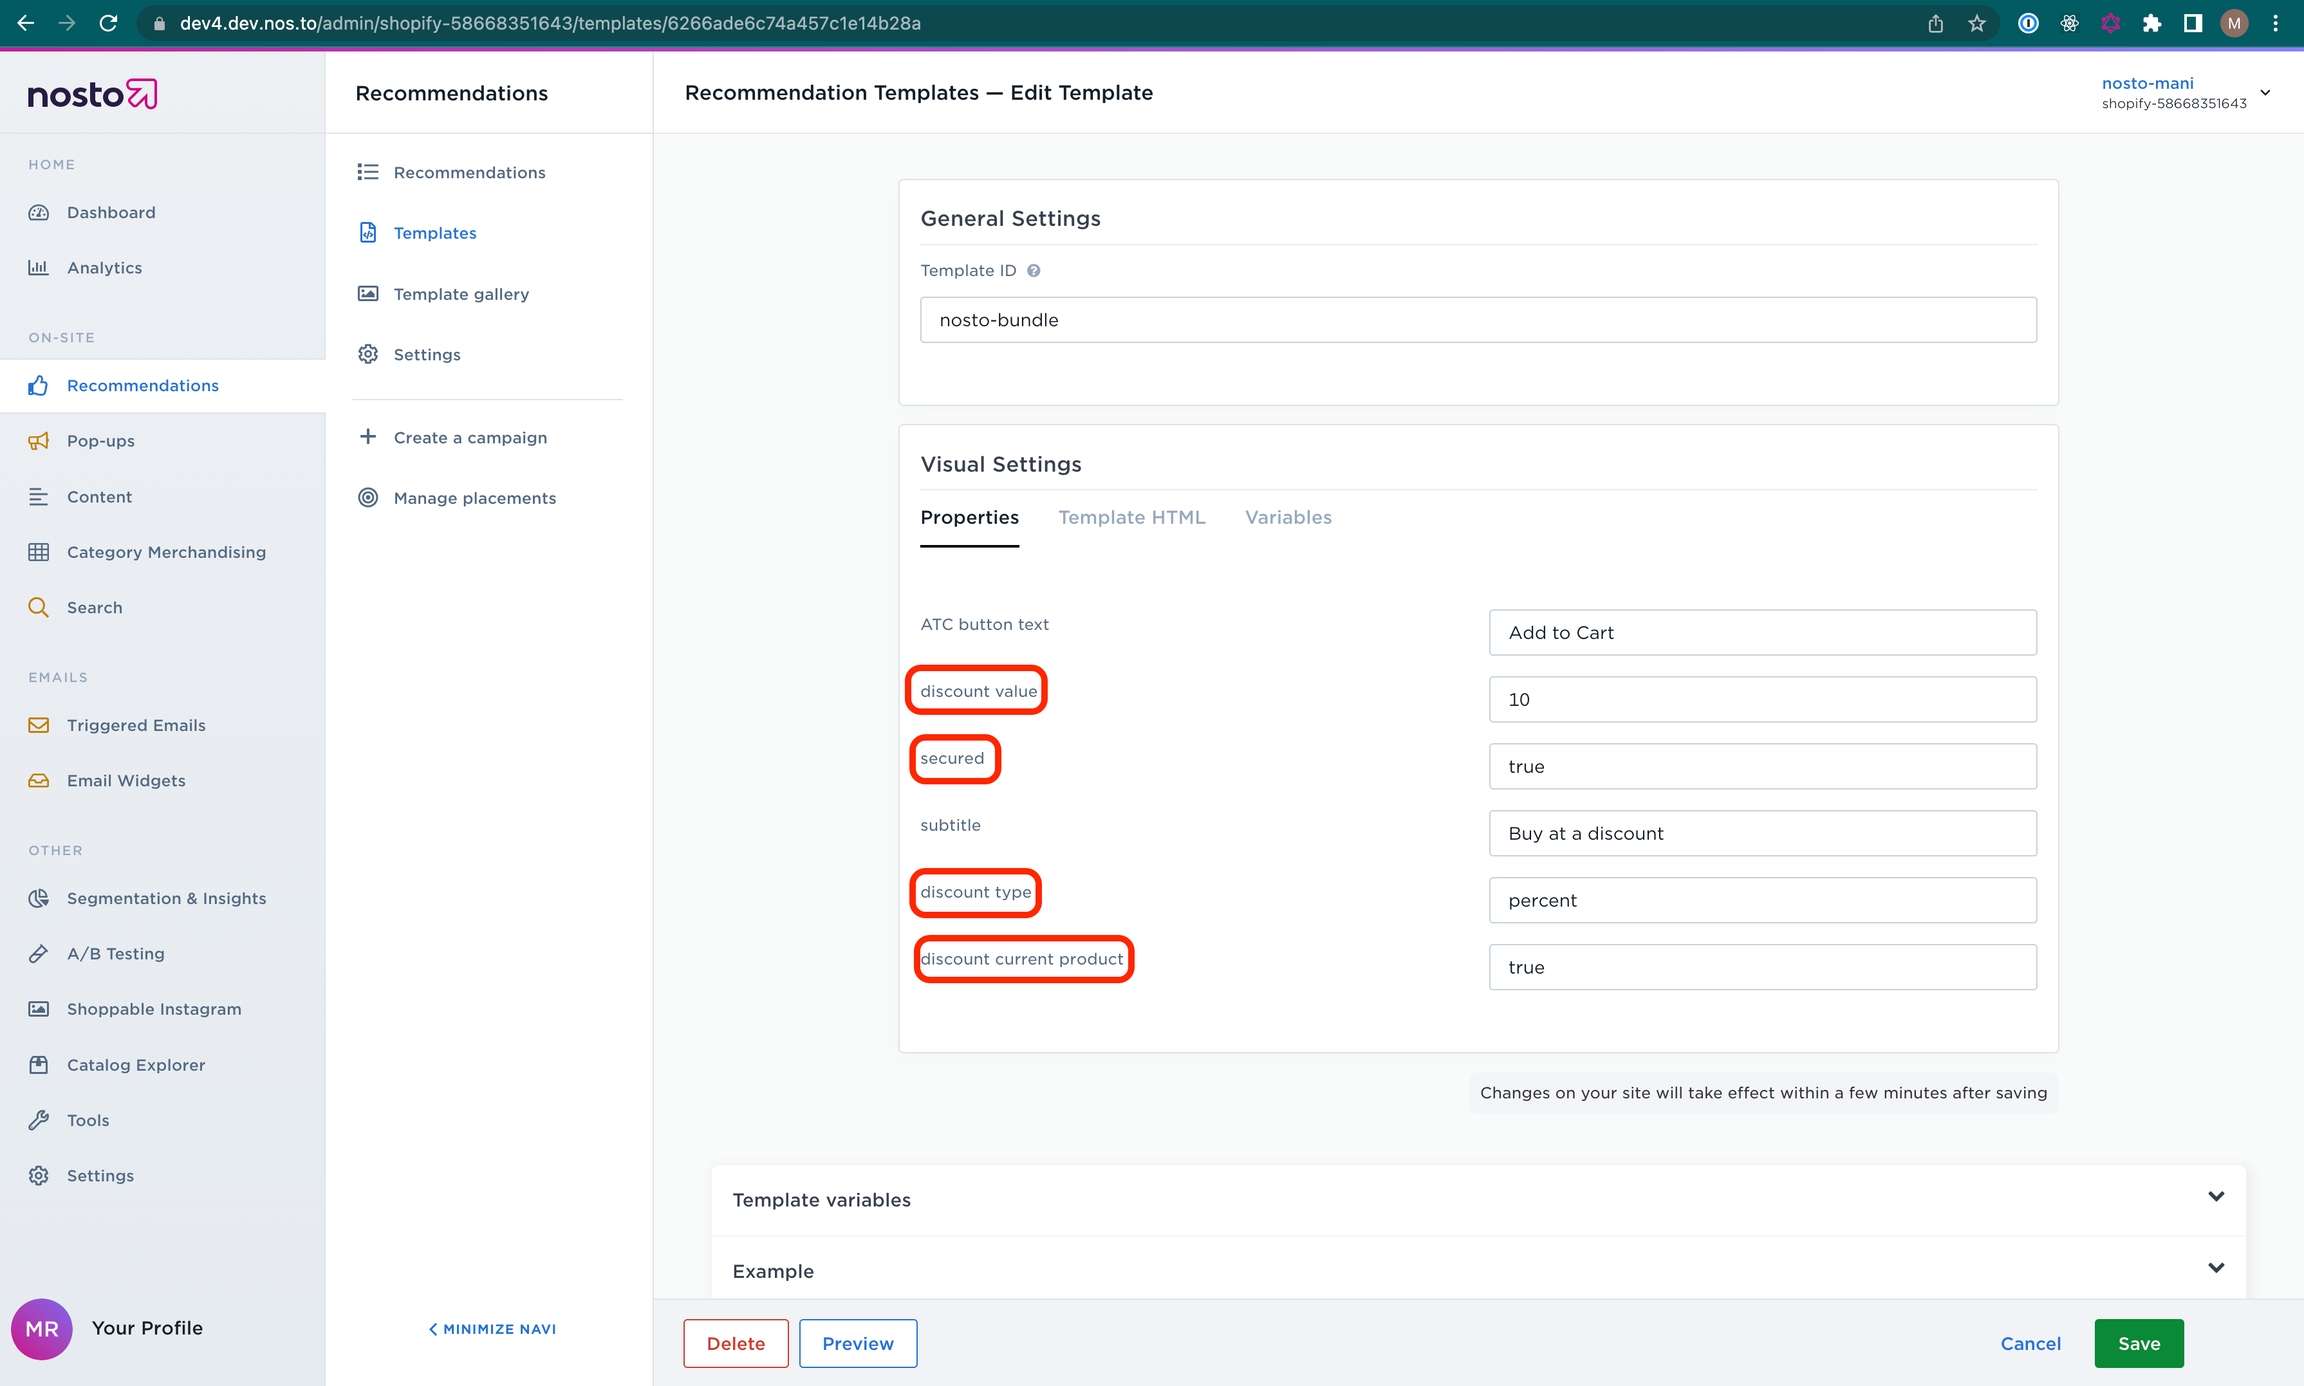Expand the Example section chevron
2304x1386 pixels.
[x=2216, y=1268]
